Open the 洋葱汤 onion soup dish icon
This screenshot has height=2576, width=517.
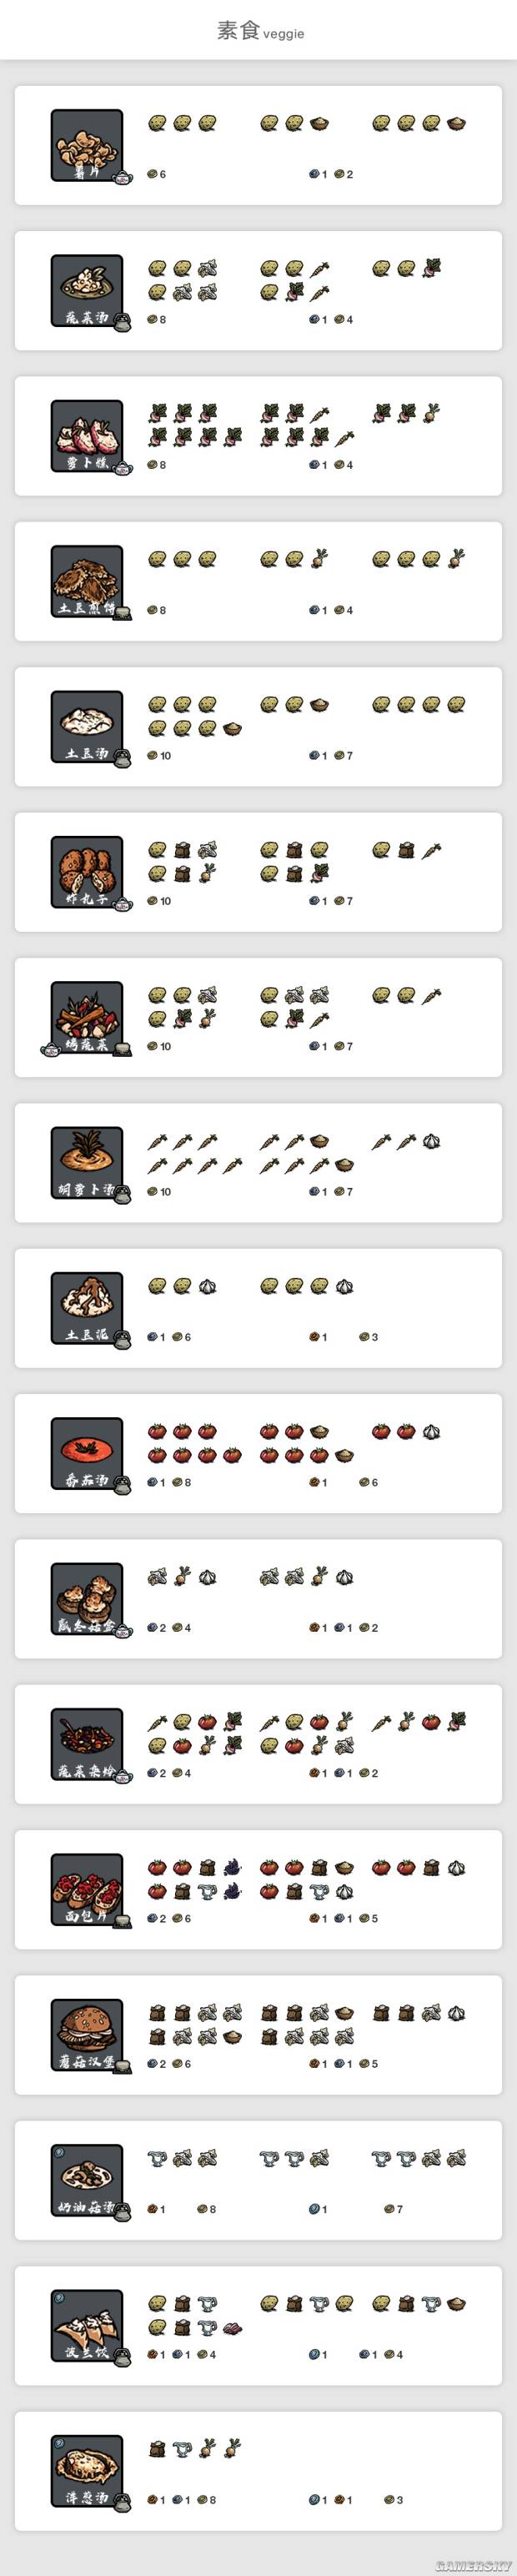(87, 2471)
